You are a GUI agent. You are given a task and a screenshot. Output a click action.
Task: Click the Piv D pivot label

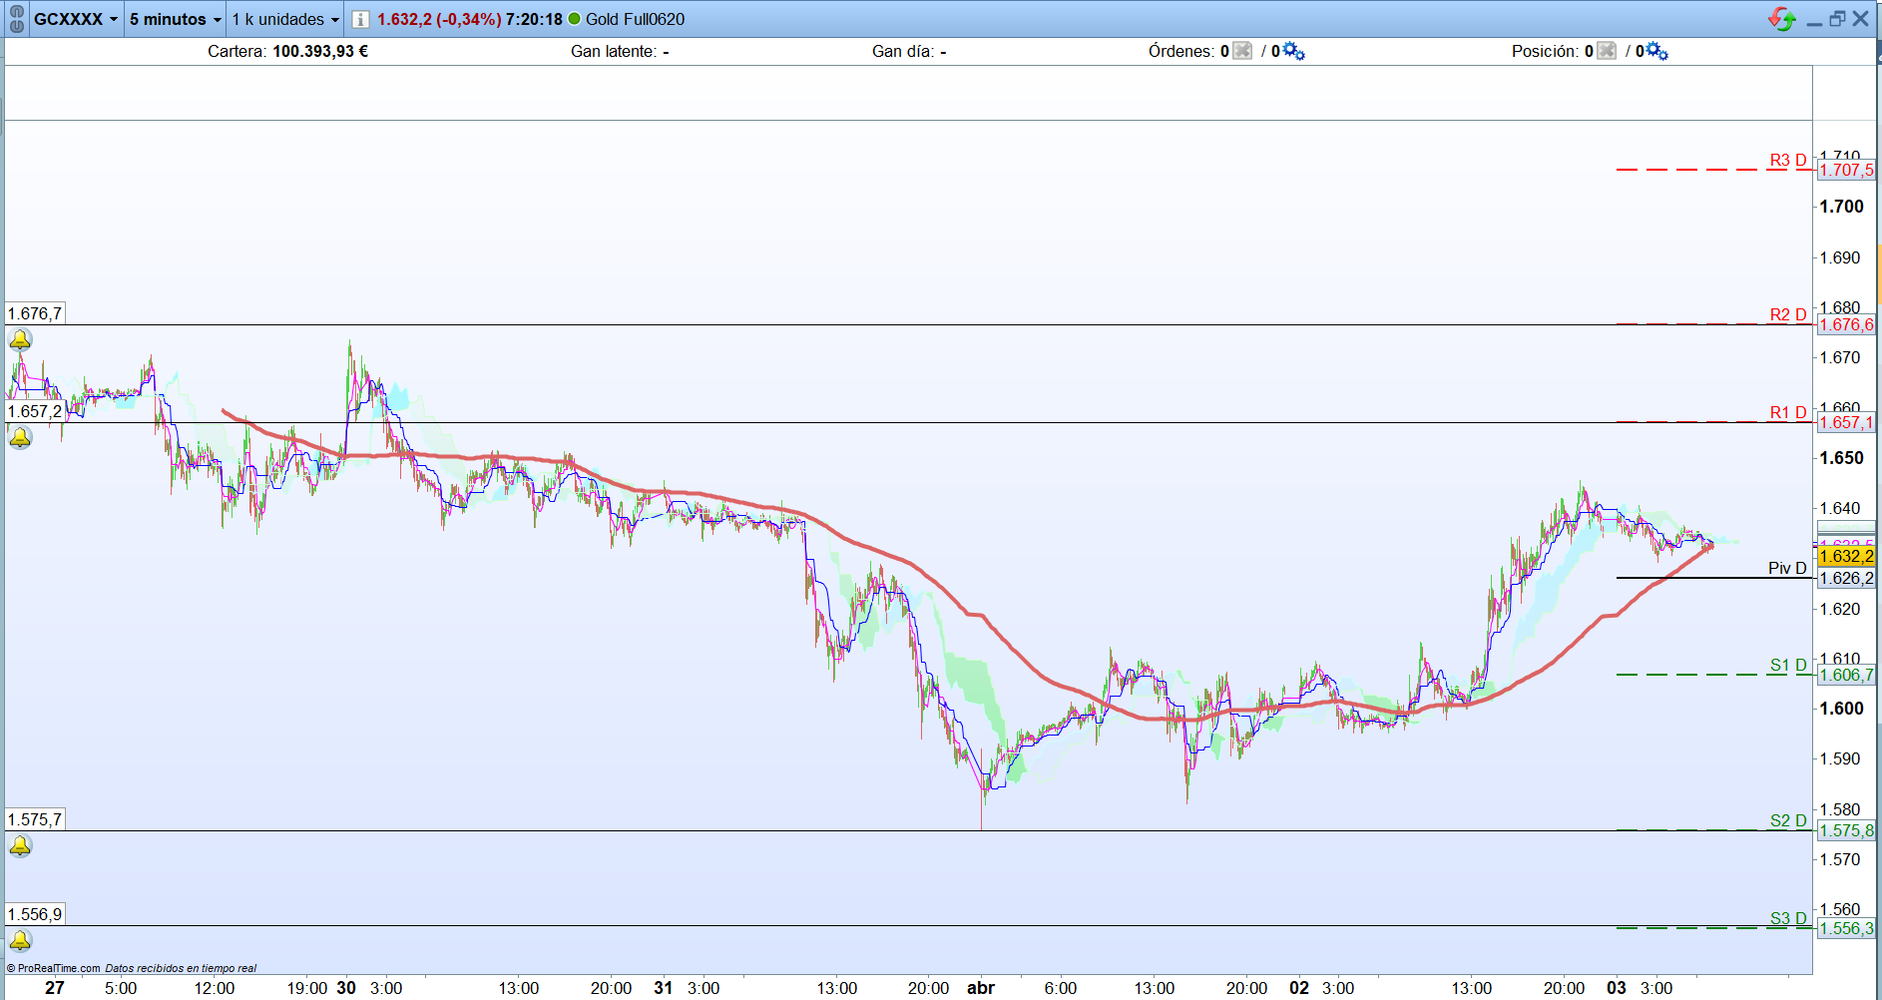pos(1787,568)
